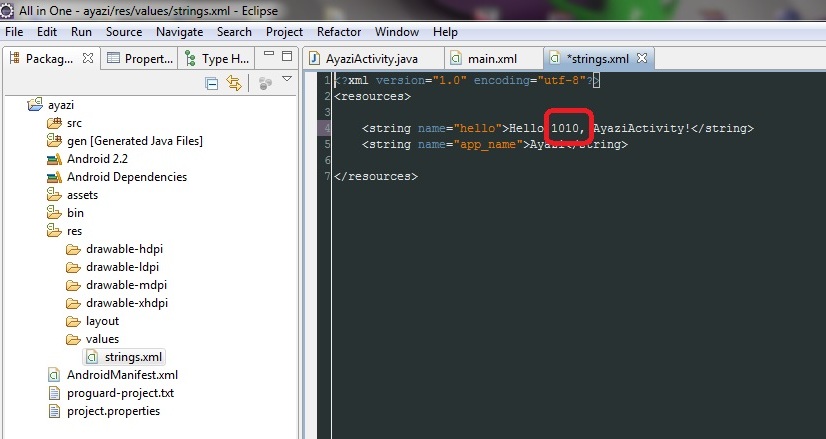Open the Navigate menu
This screenshot has width=826, height=439.
(x=179, y=32)
